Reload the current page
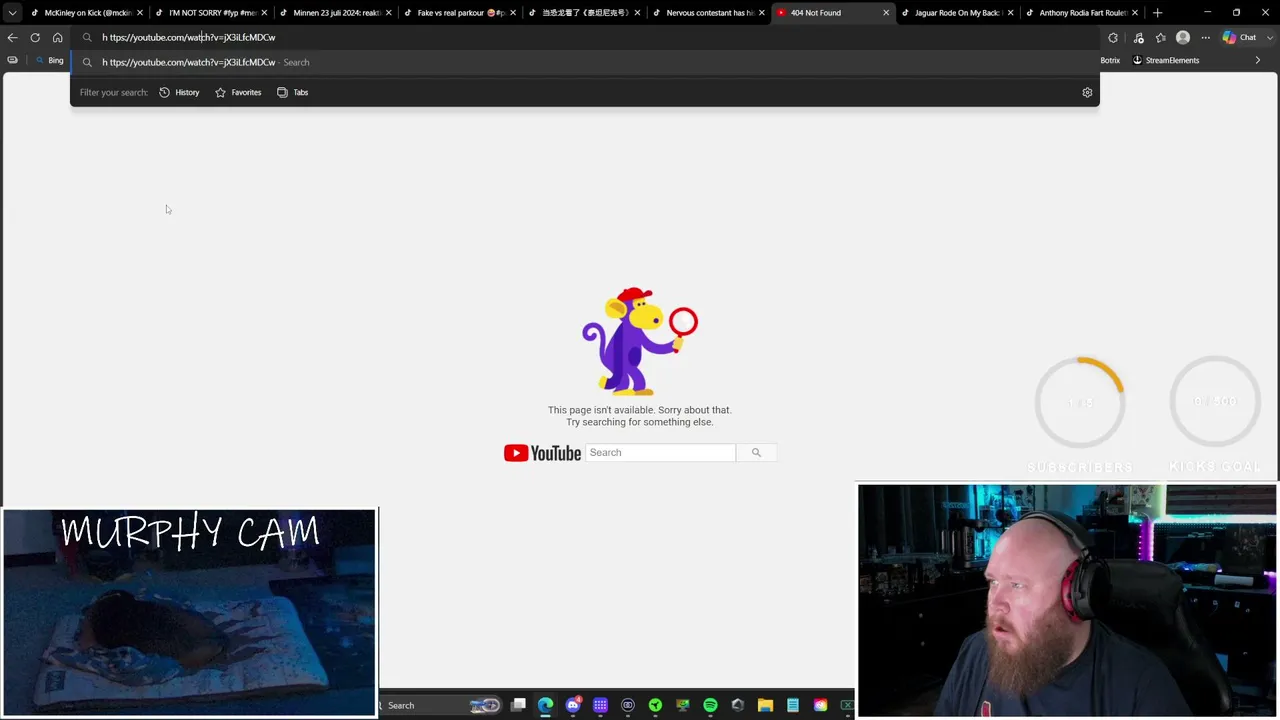This screenshot has height=720, width=1280. pos(35,37)
